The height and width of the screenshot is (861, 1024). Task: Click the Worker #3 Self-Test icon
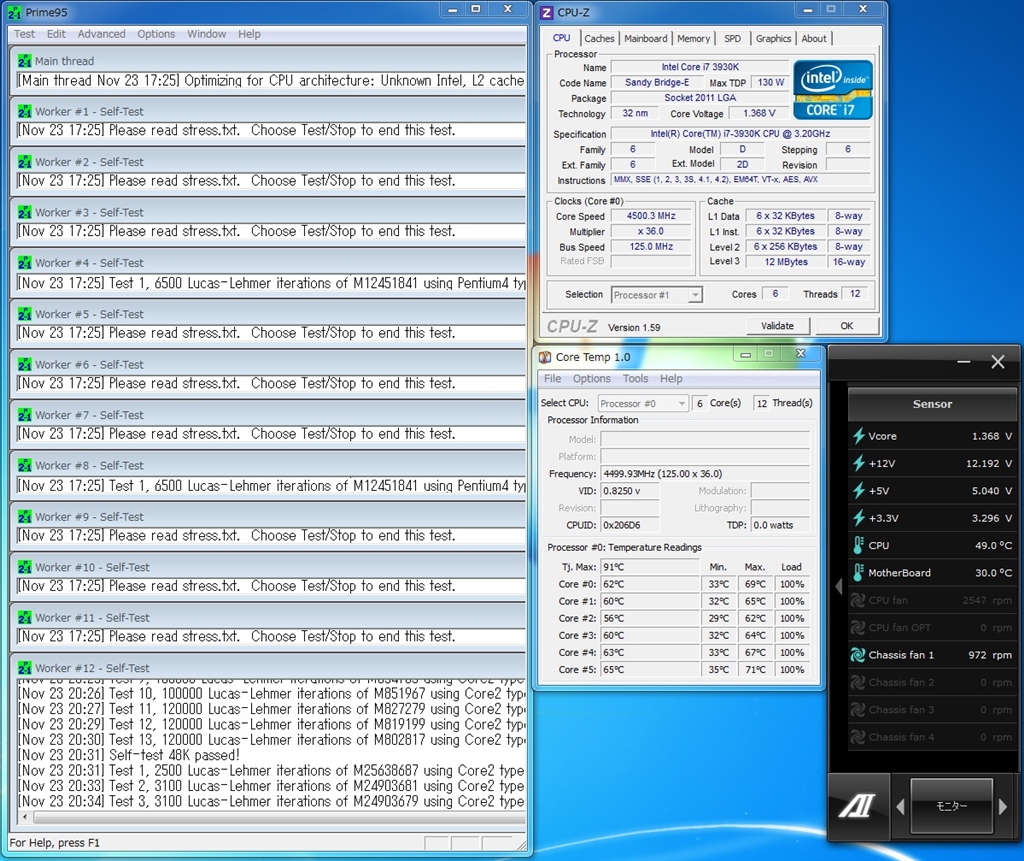25,212
